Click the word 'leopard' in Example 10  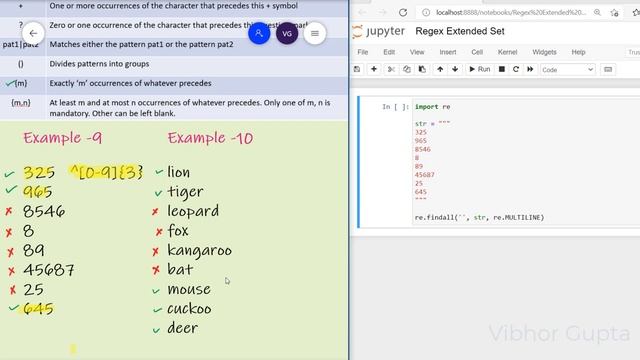[x=193, y=211]
